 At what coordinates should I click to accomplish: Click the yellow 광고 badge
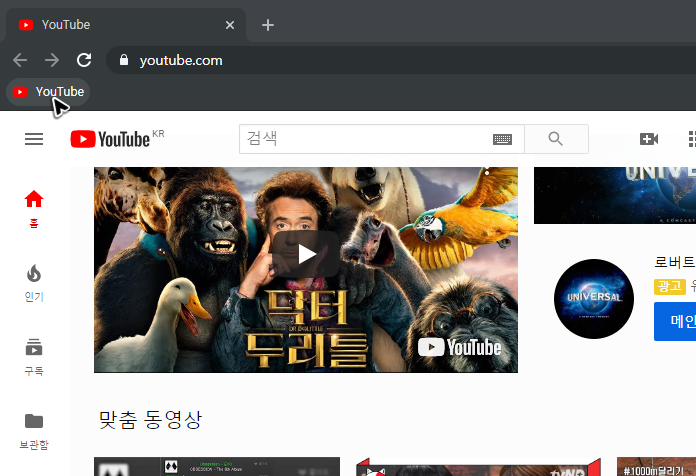670,286
